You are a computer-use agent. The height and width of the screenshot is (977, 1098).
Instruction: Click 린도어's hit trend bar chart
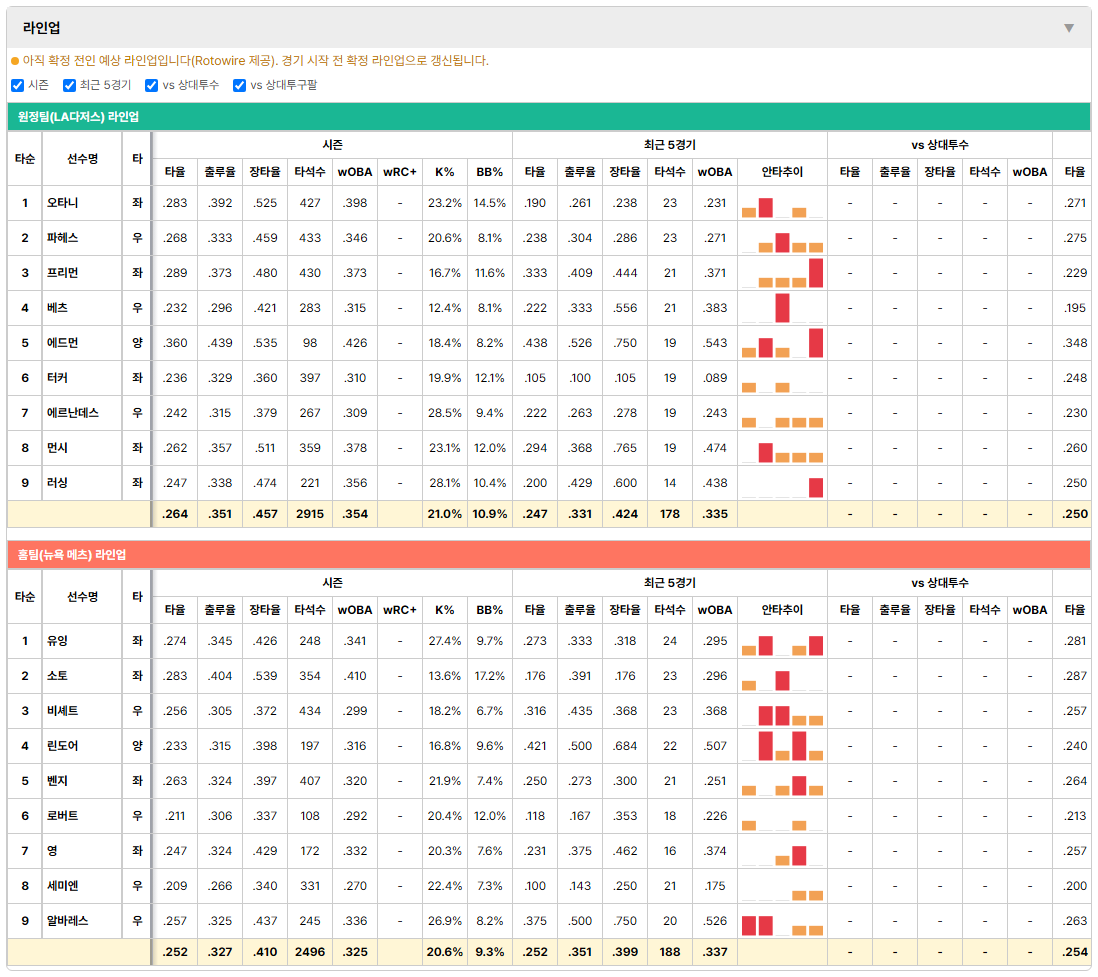[x=782, y=746]
